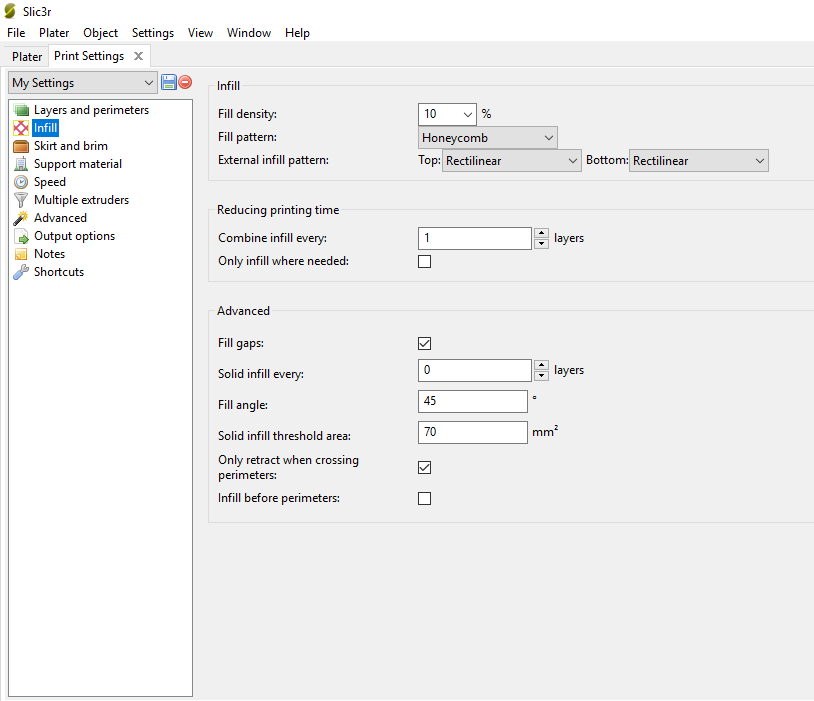Disable Only retract when crossing perimeters
The image size is (814, 701).
(424, 467)
